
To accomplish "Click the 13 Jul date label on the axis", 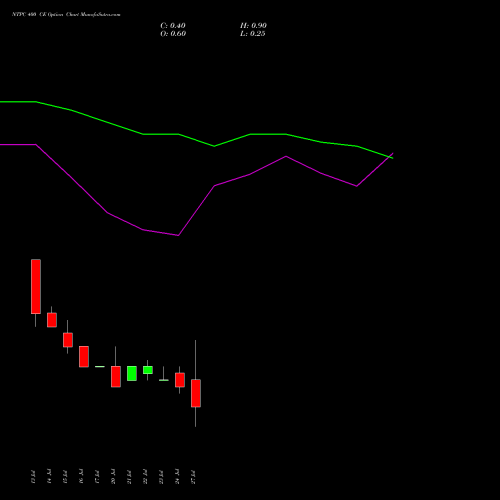I will 33,477.
